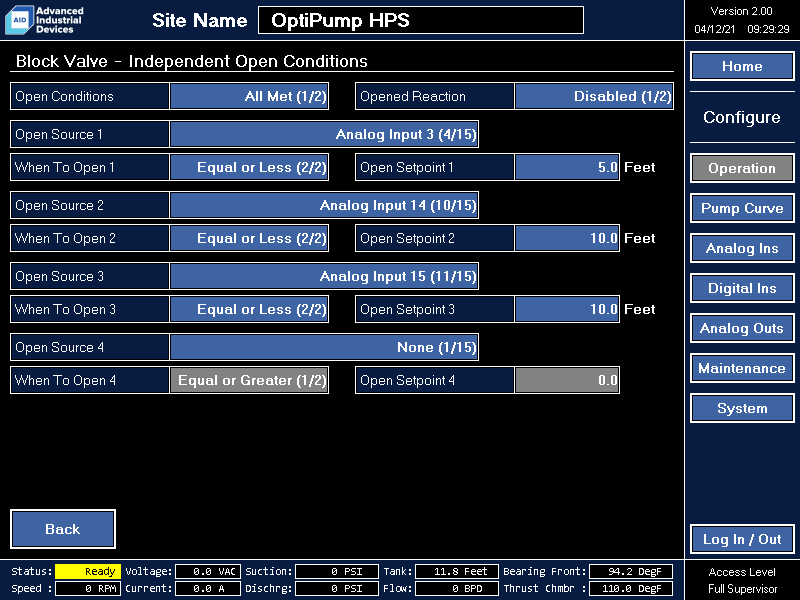Click the Voltage 0.0 VAC readout
Screen dimensions: 800x600
click(208, 571)
